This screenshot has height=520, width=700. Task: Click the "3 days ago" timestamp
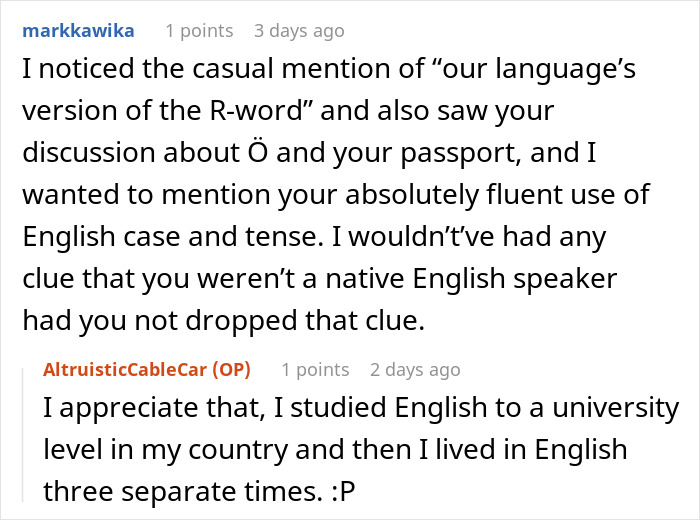coord(301,30)
